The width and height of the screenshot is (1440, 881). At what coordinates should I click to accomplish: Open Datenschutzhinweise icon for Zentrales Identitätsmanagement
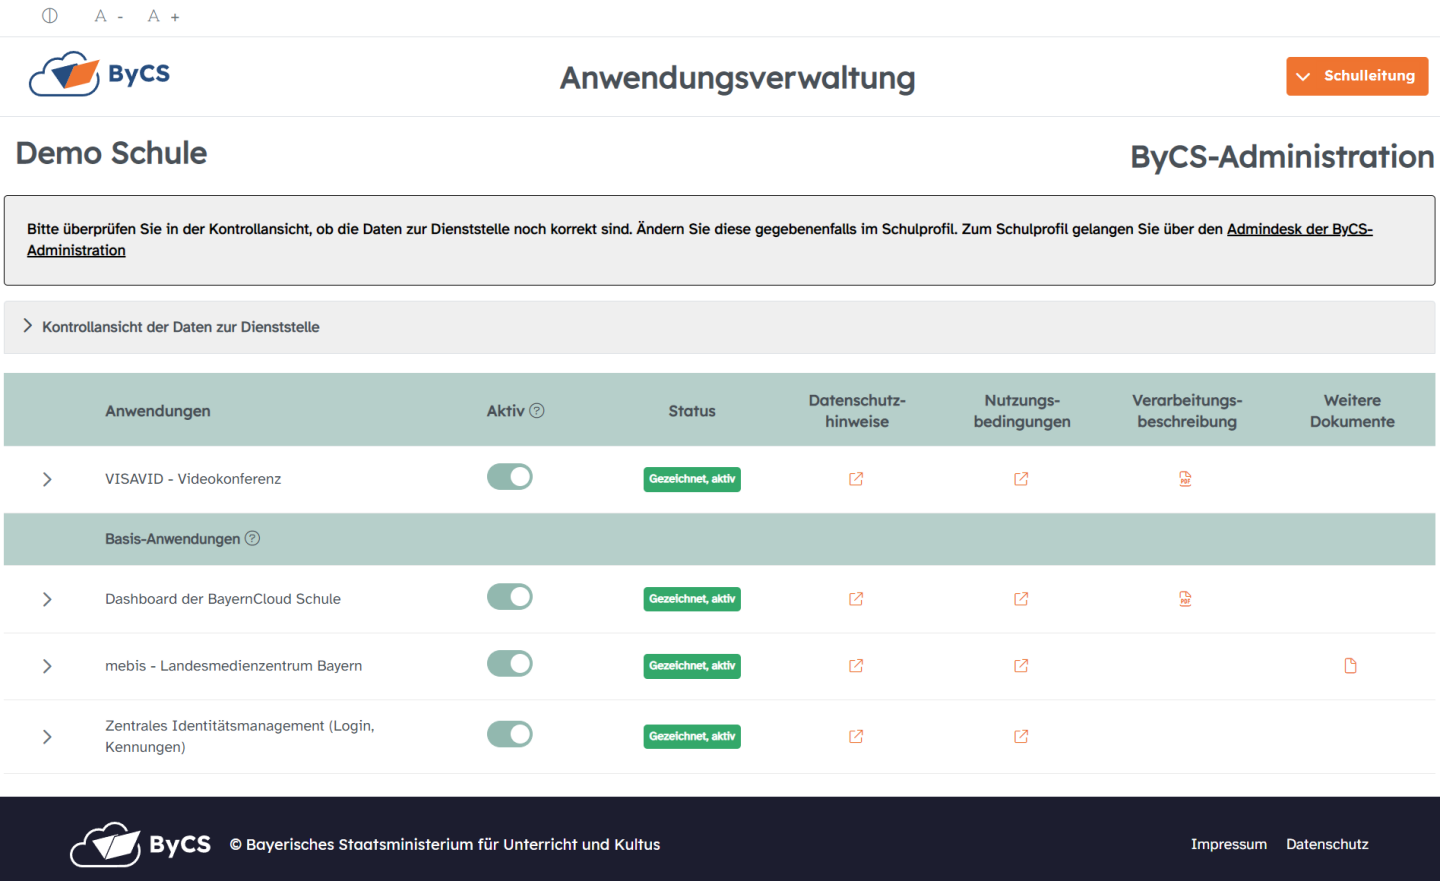856,736
